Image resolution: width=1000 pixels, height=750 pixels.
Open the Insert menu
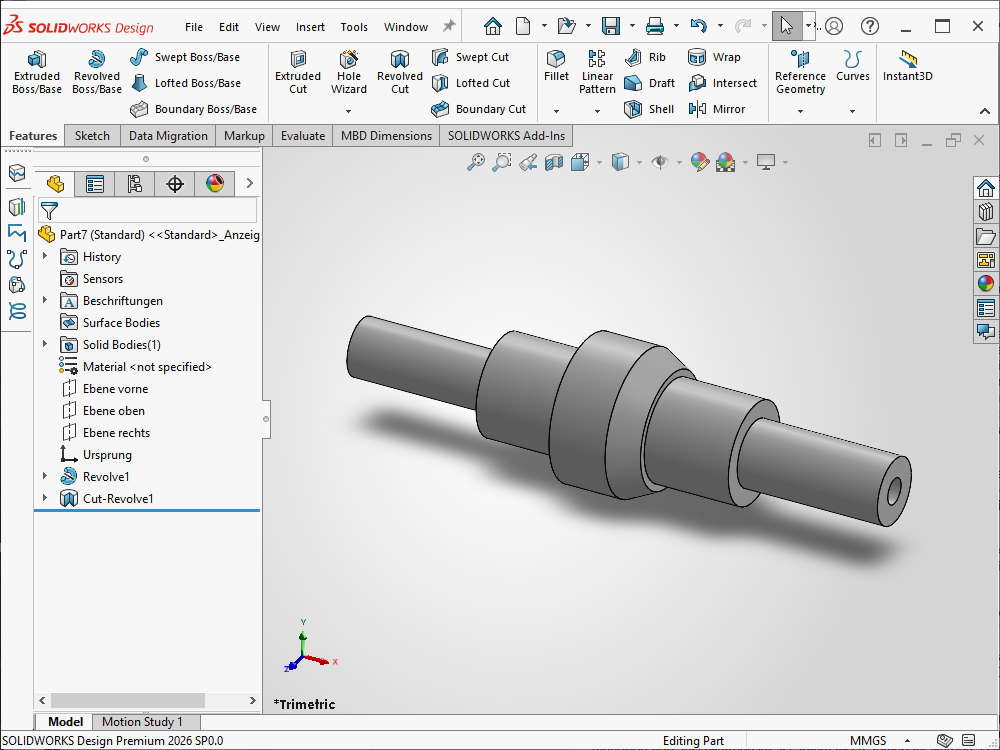pos(310,27)
